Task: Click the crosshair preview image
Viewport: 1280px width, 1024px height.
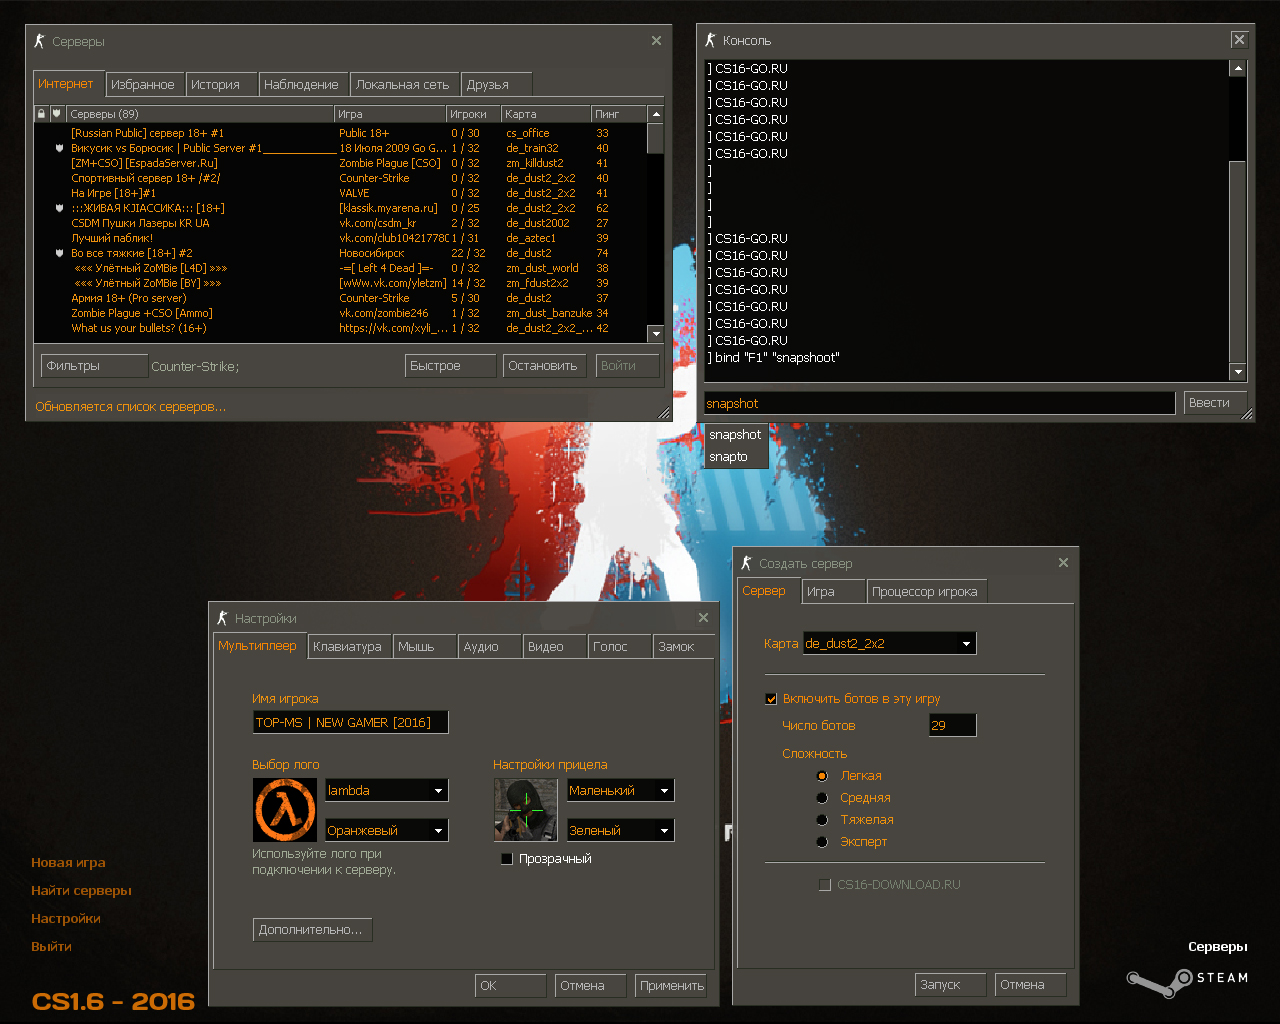Action: coord(525,810)
